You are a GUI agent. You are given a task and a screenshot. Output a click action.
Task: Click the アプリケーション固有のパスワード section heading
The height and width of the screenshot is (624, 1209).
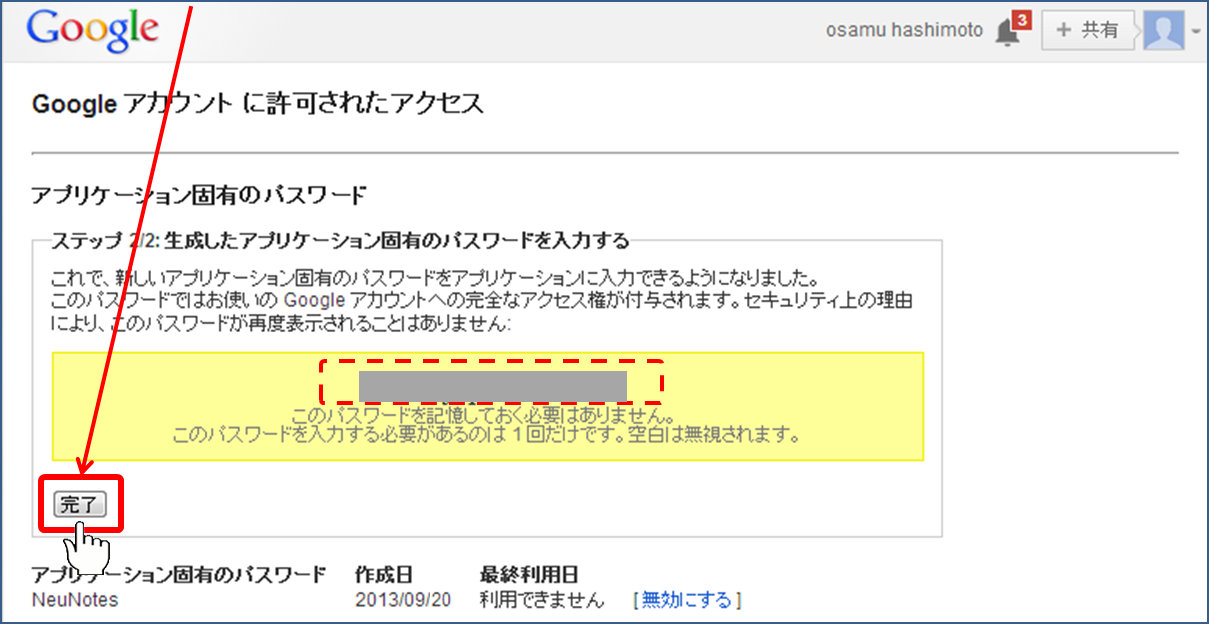(199, 194)
